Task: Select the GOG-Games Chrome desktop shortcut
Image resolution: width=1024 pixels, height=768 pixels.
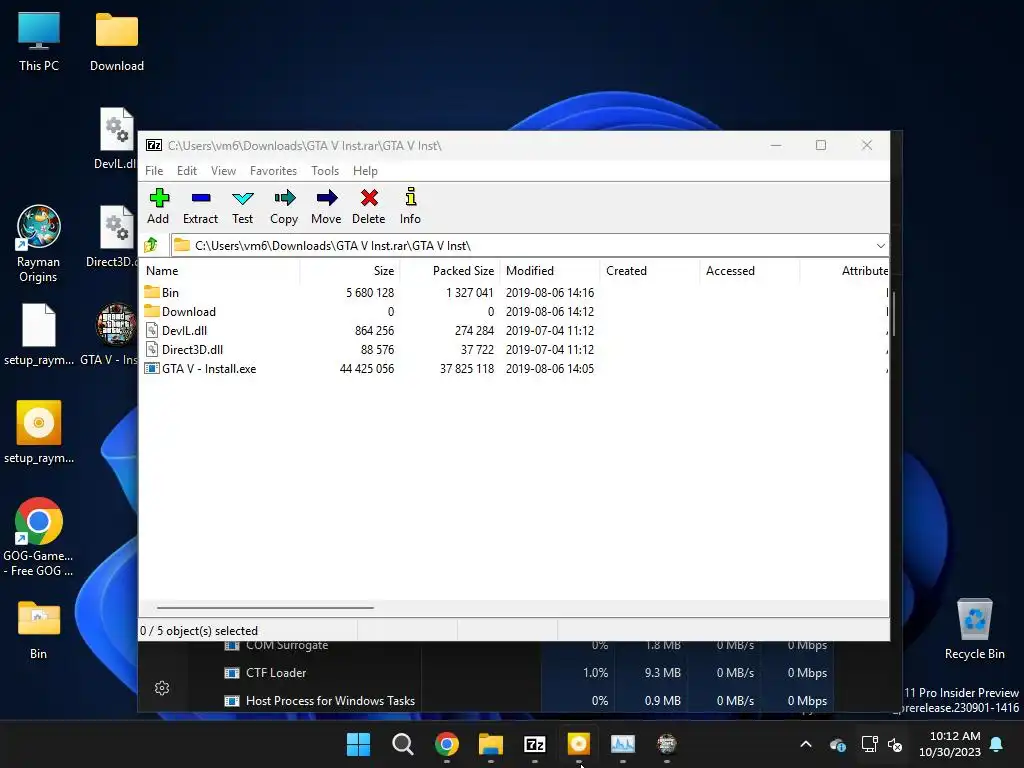Action: [39, 537]
